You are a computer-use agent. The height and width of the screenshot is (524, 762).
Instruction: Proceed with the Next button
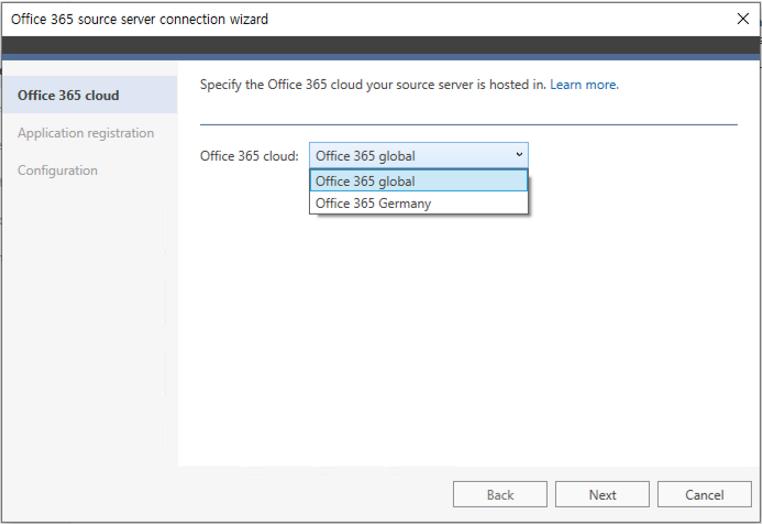point(602,494)
